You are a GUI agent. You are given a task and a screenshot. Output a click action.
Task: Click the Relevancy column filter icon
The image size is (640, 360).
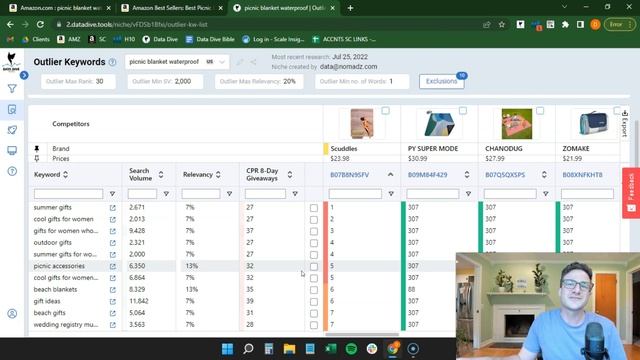(229, 194)
